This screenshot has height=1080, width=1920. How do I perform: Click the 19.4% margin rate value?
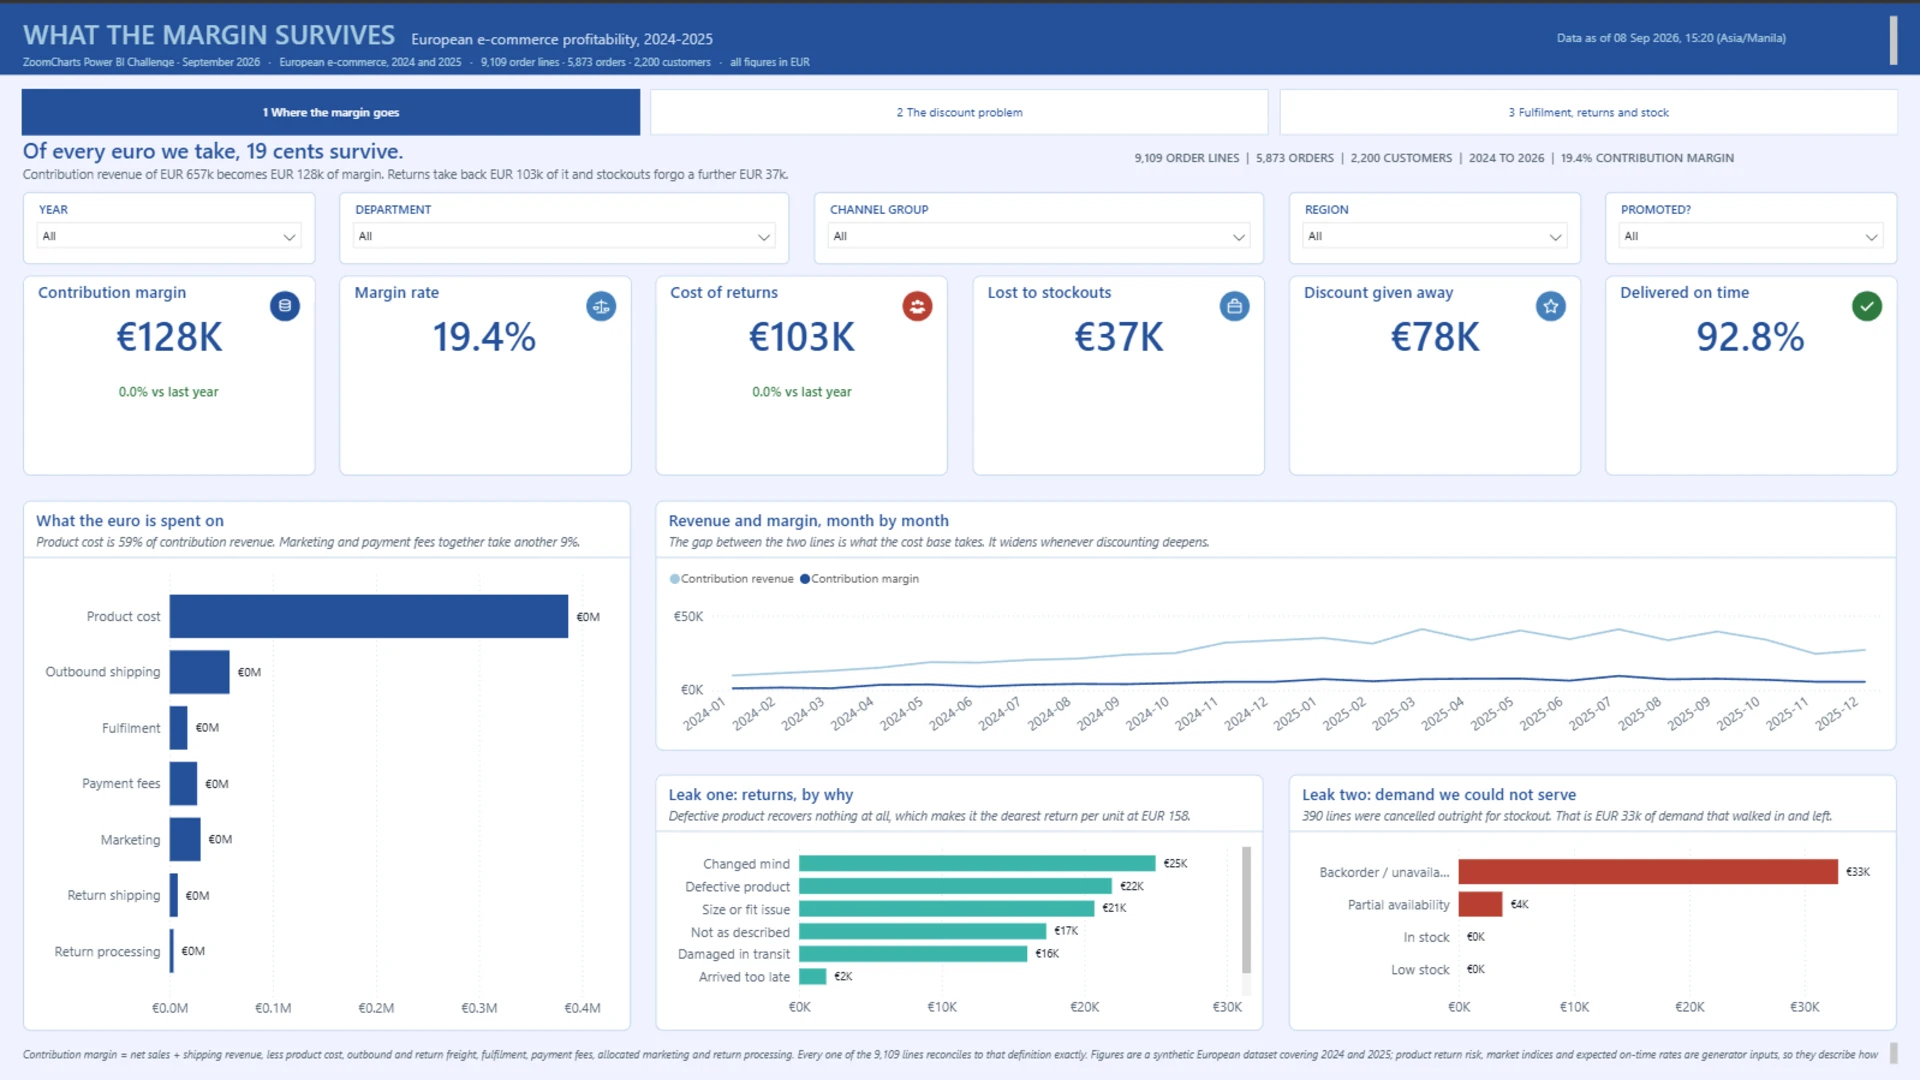pyautogui.click(x=485, y=337)
